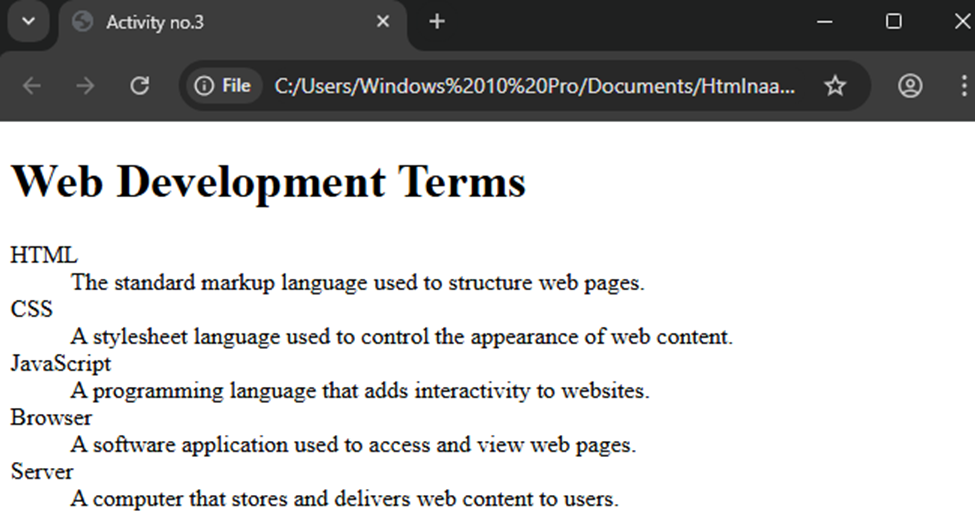Go back with the back arrow

32,86
